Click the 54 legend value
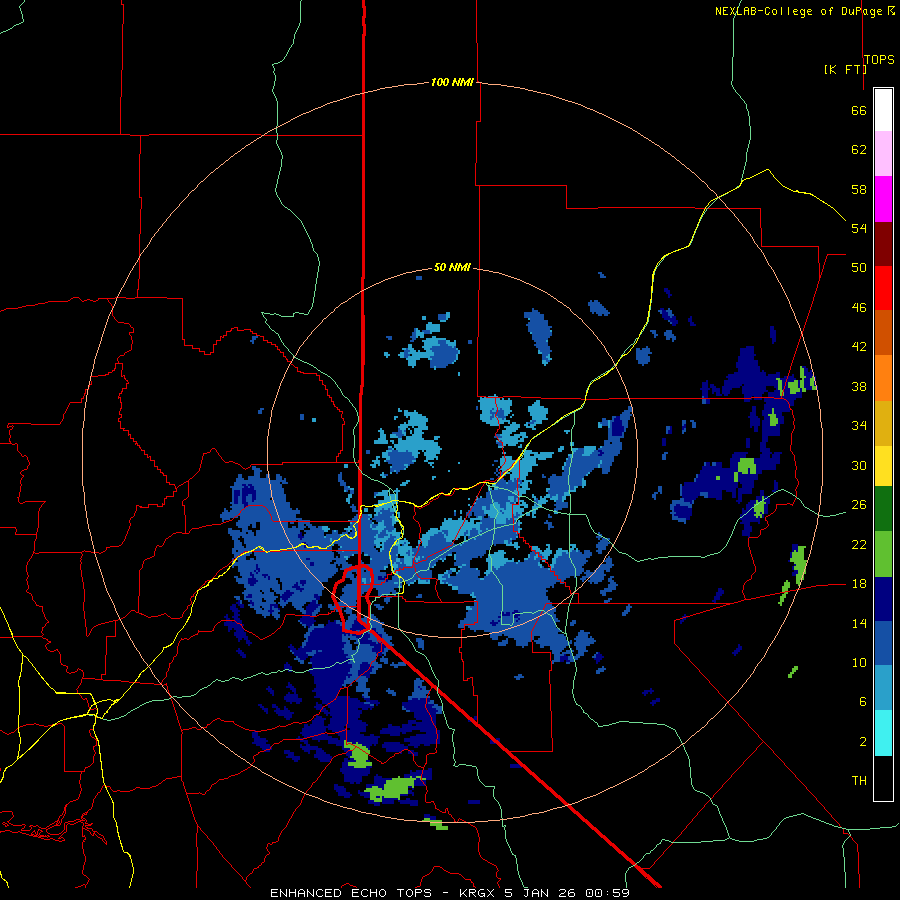 (859, 228)
